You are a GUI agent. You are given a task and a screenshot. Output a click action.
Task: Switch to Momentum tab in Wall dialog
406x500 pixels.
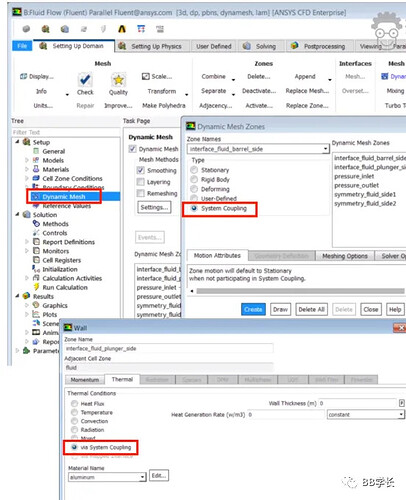[x=85, y=380]
